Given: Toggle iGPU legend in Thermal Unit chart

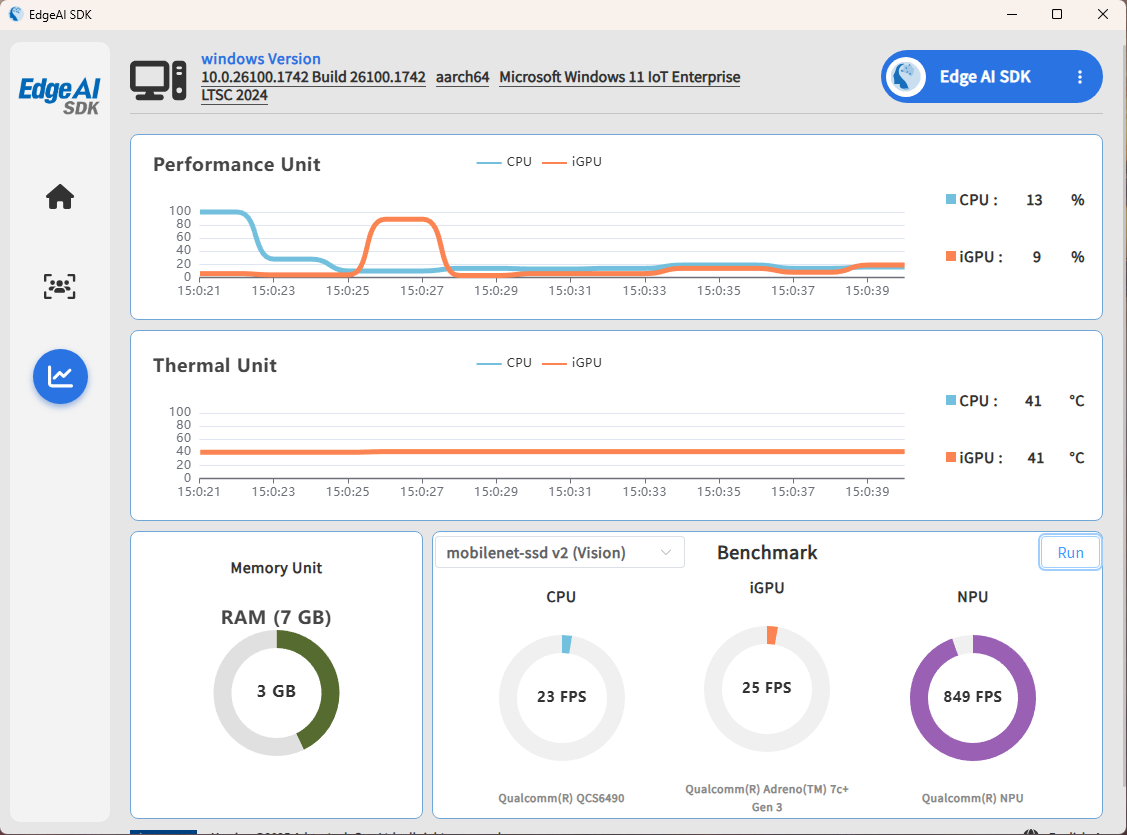Looking at the screenshot, I should click(571, 363).
